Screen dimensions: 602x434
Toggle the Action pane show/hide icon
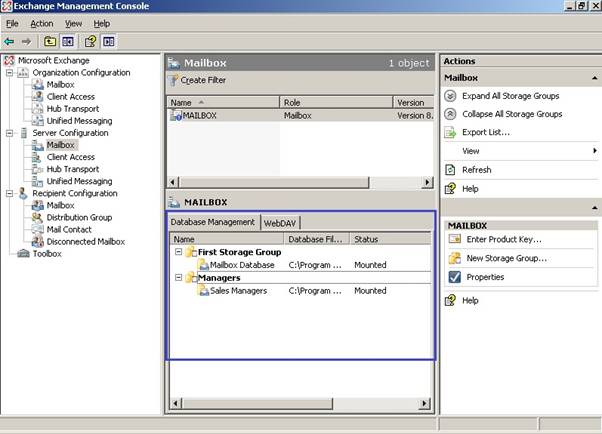[x=109, y=41]
